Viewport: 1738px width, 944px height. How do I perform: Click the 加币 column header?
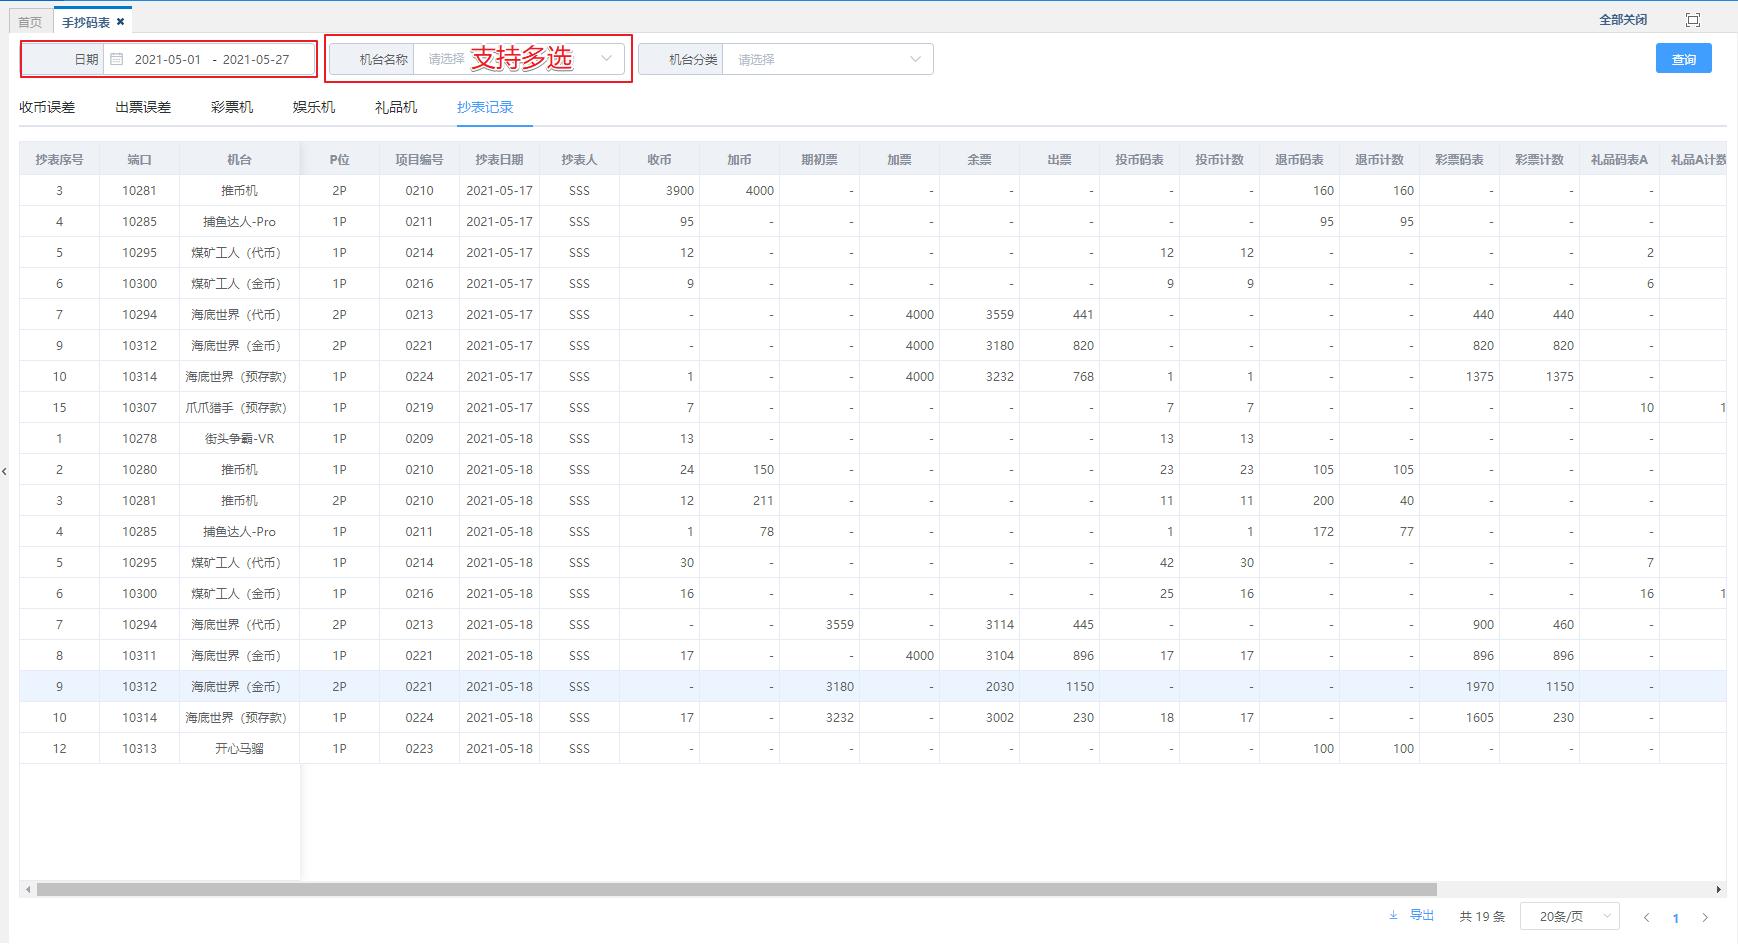pos(739,159)
